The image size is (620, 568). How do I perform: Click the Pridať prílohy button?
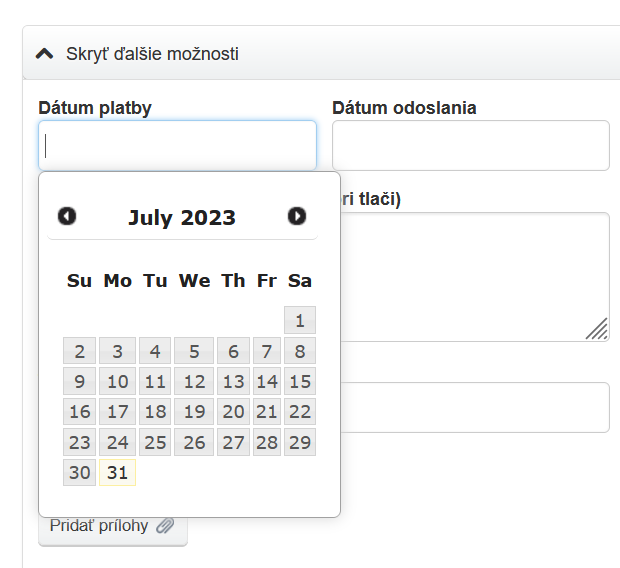tap(112, 526)
